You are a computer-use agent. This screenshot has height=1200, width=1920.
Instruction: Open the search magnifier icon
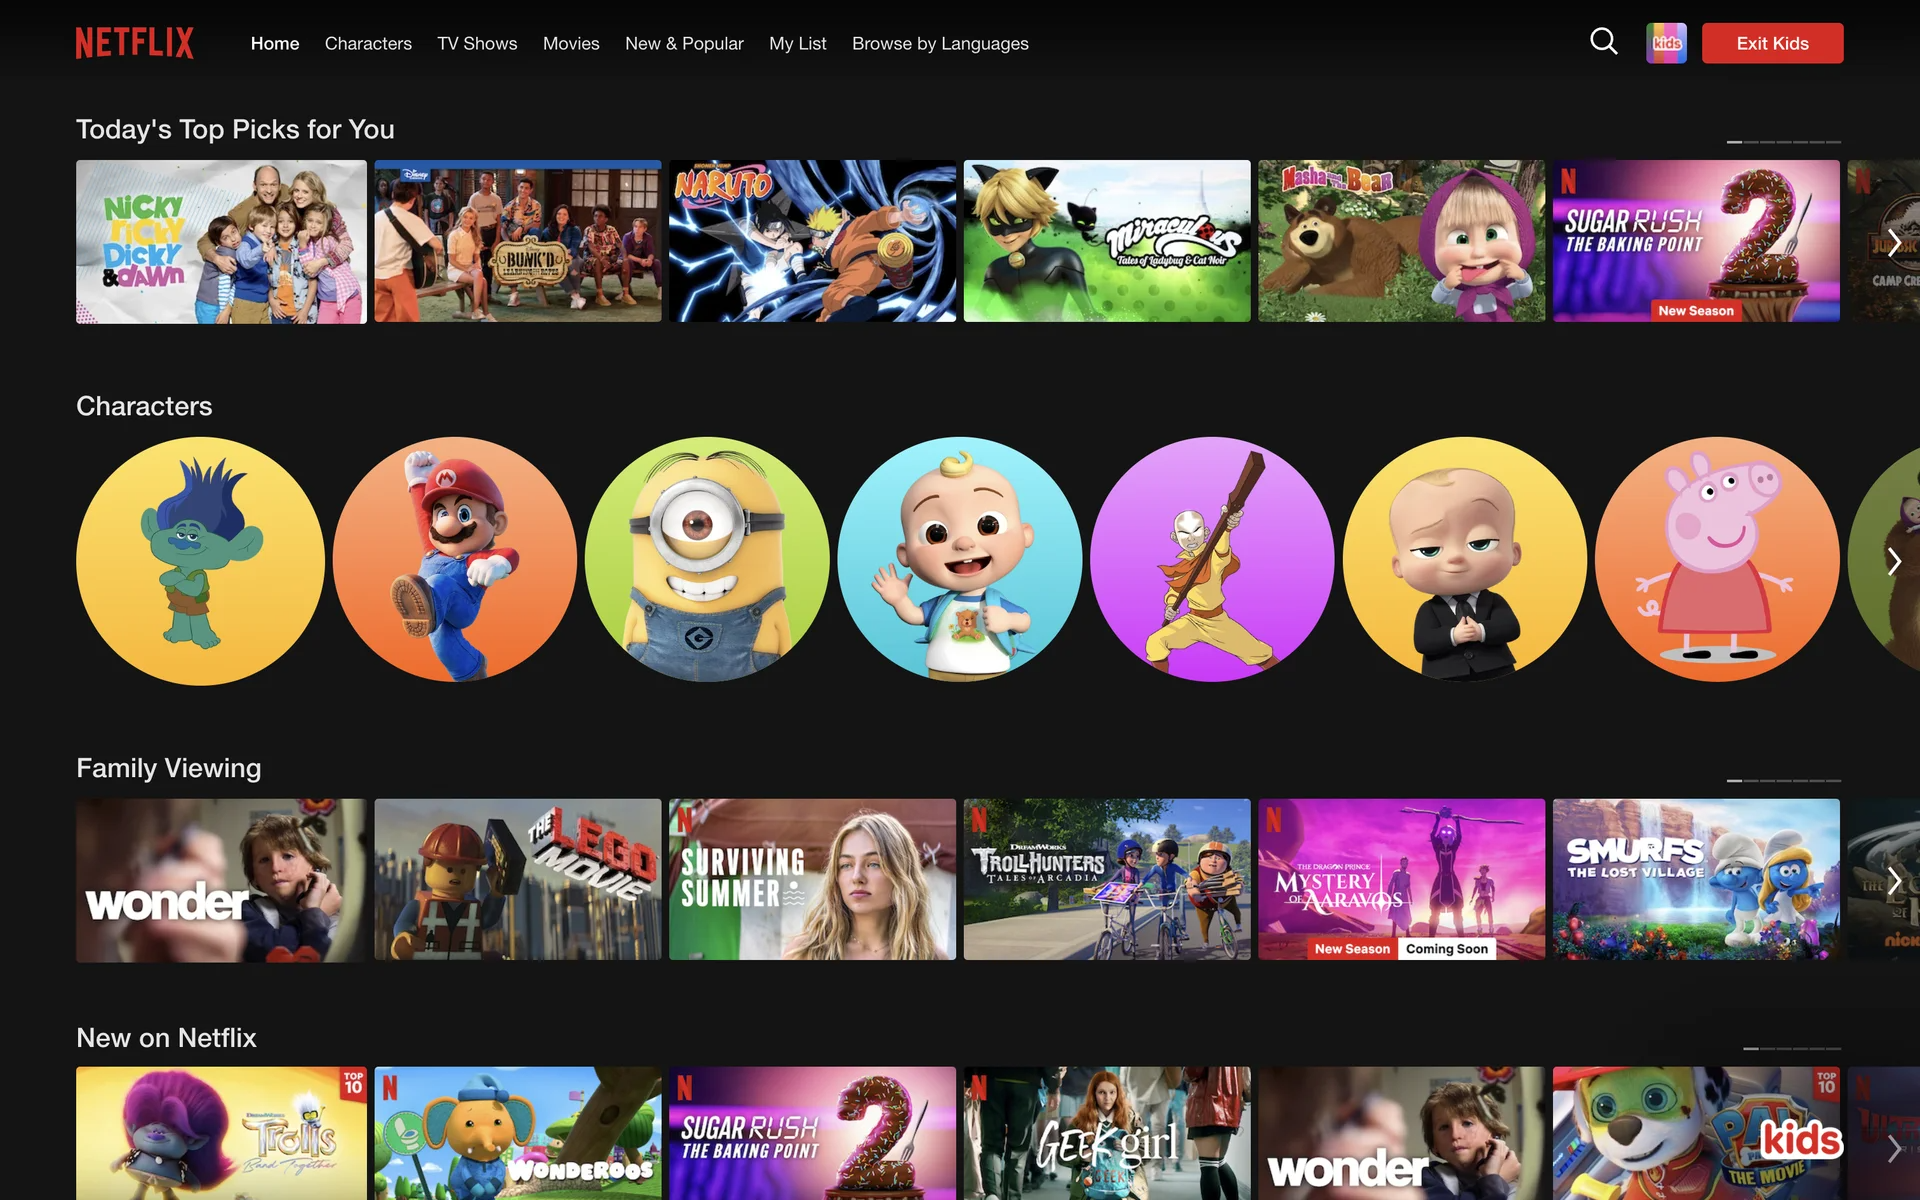(x=1603, y=42)
